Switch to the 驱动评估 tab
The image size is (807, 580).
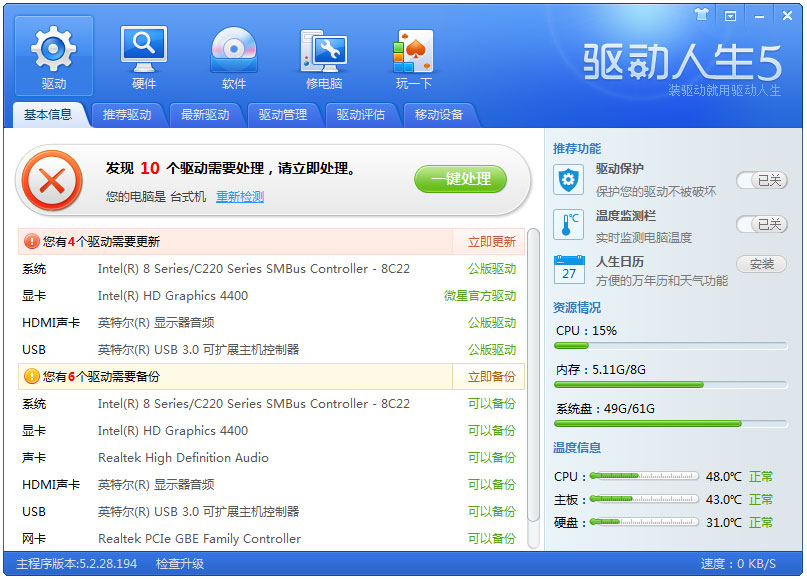pos(361,115)
